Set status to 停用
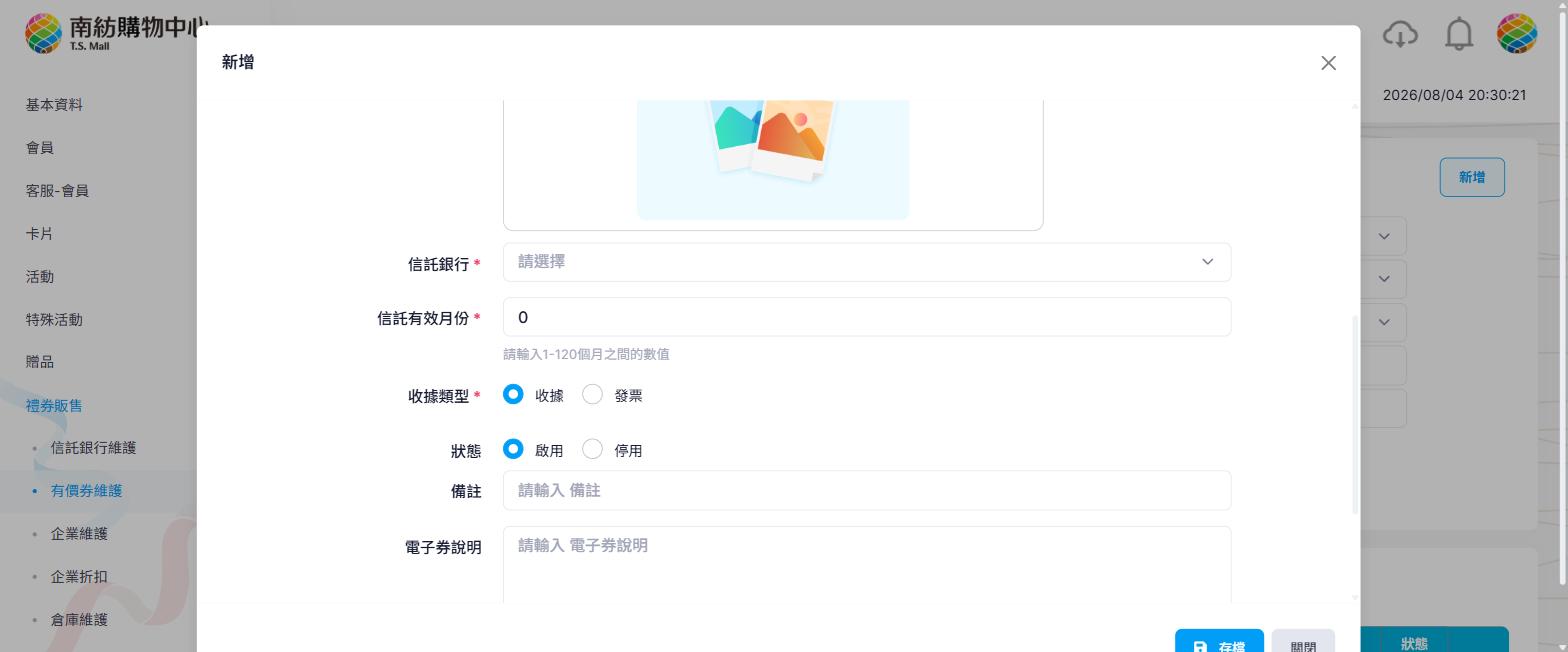This screenshot has width=1568, height=652. [x=592, y=450]
